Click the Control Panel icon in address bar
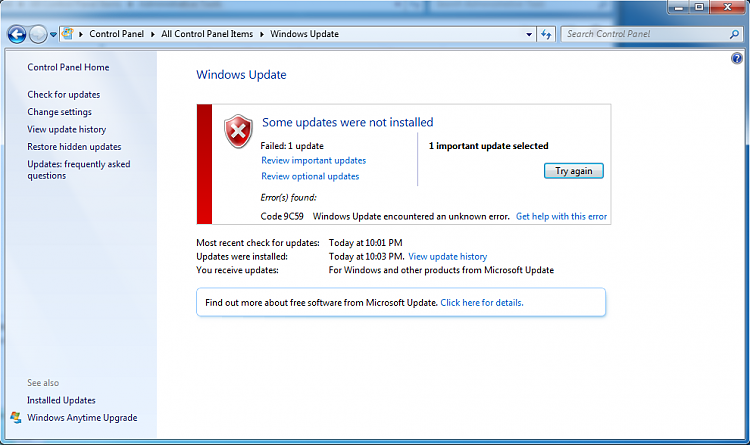Image resolution: width=750 pixels, height=445 pixels. [68, 34]
